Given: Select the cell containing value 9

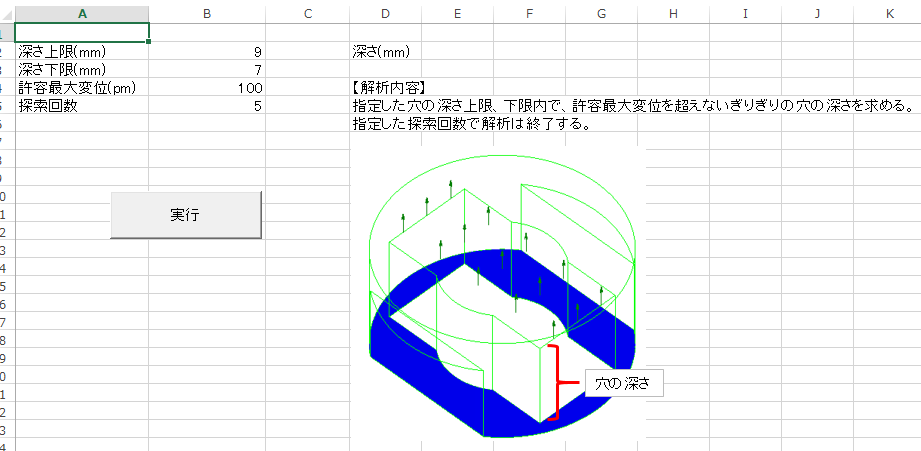Looking at the screenshot, I should (207, 51).
